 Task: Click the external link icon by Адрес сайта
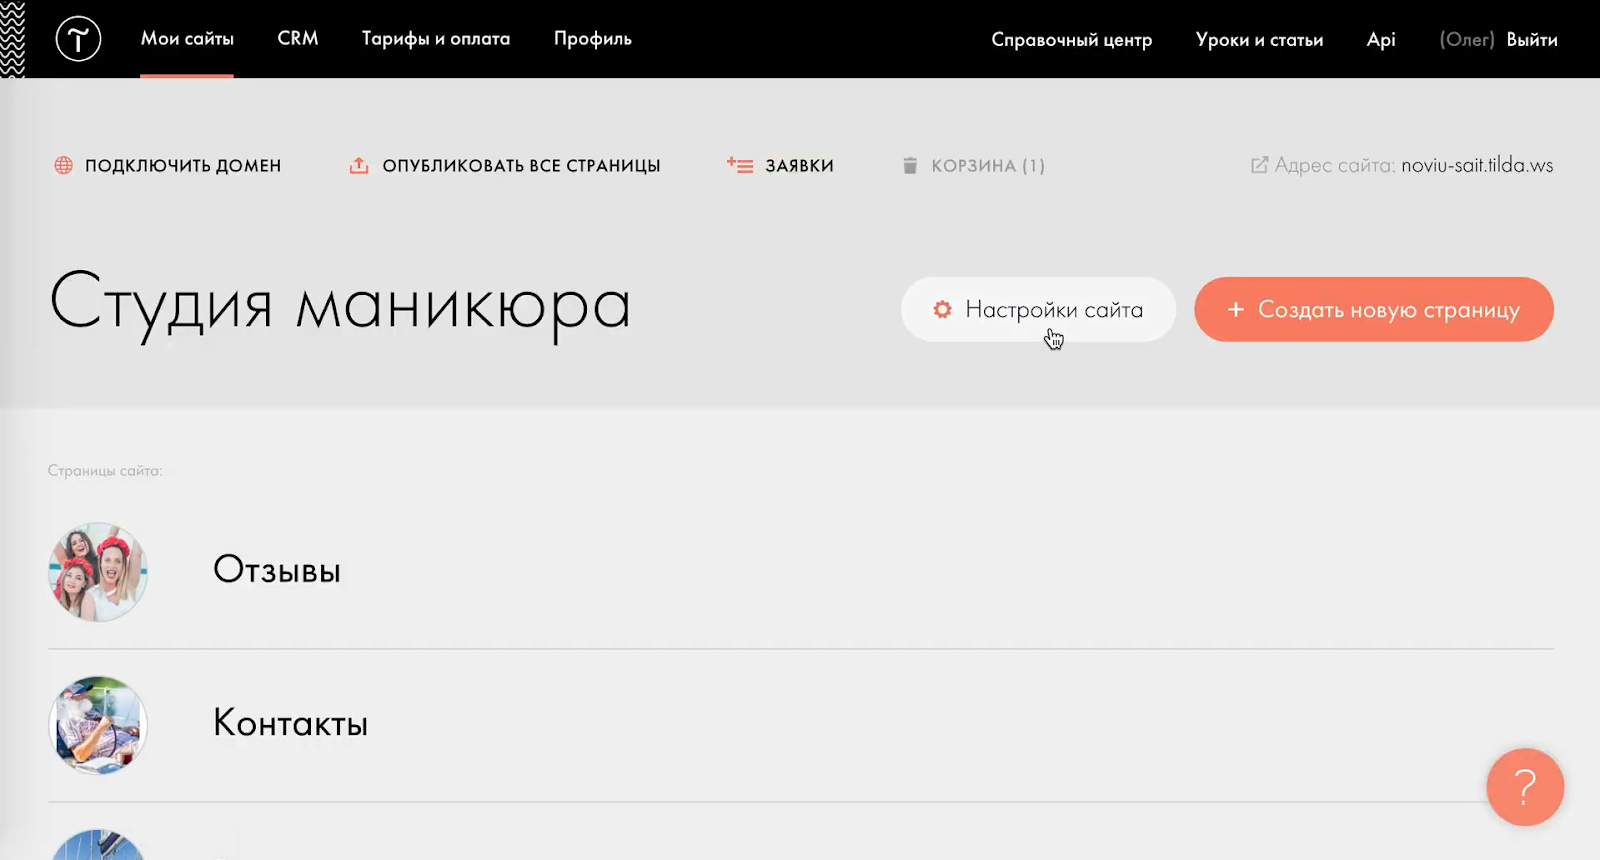pos(1260,165)
